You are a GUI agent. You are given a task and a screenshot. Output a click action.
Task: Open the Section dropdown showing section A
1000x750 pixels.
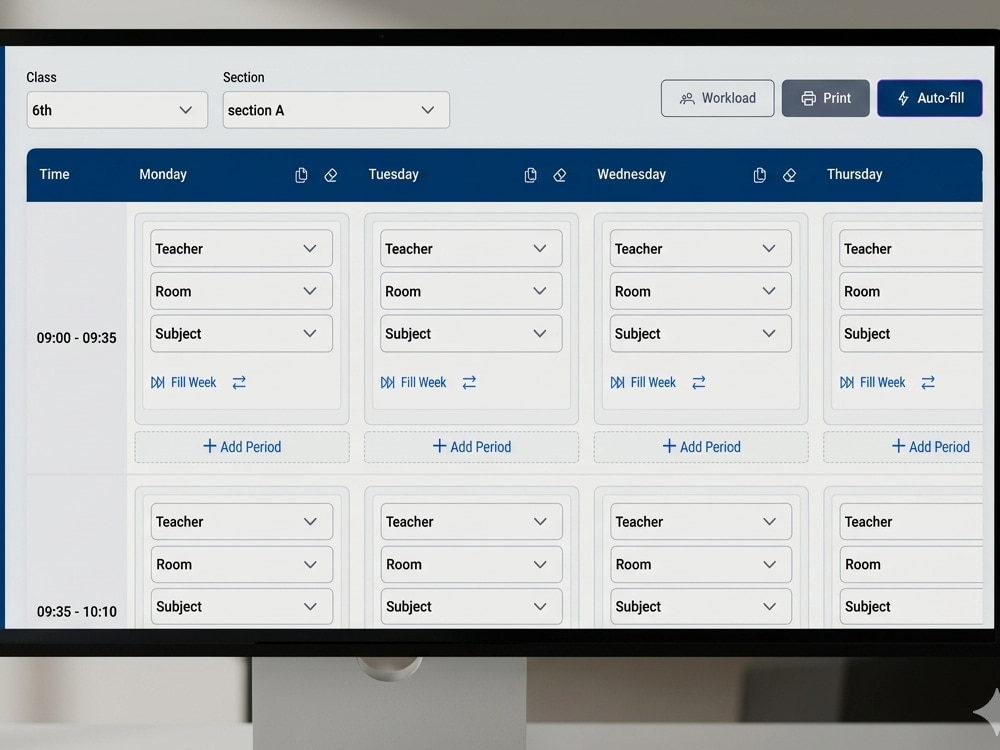pos(336,110)
